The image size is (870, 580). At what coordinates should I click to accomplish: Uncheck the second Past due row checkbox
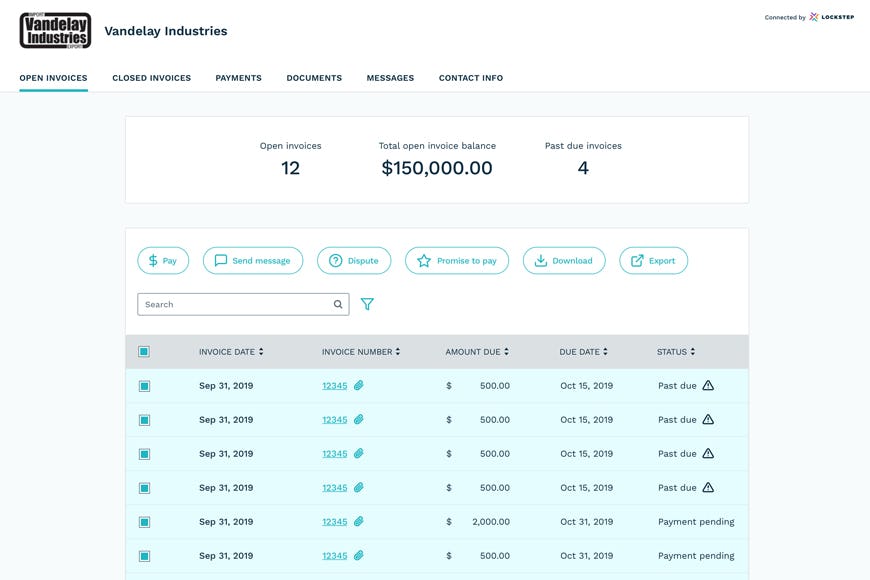(144, 420)
